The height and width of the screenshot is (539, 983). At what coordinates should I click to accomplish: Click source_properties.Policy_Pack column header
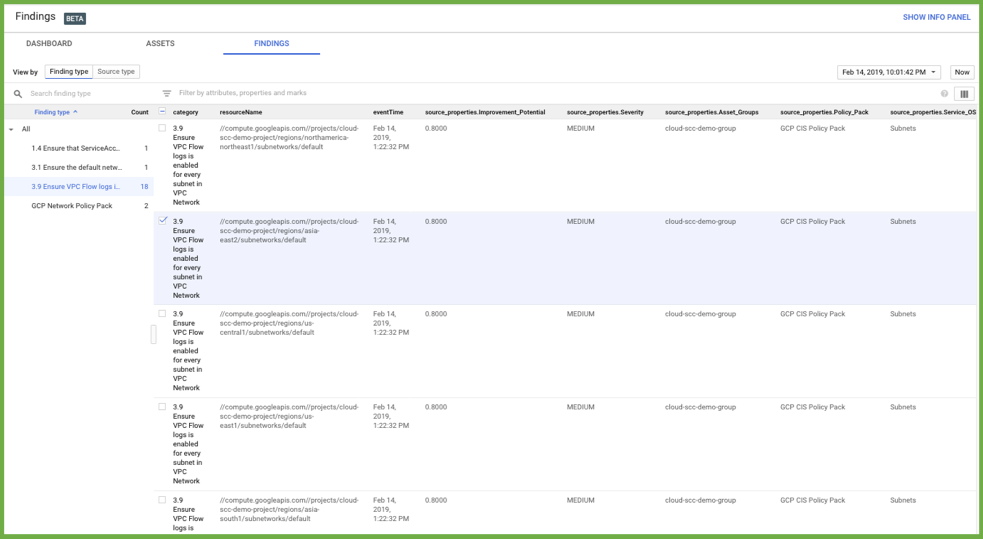click(824, 112)
